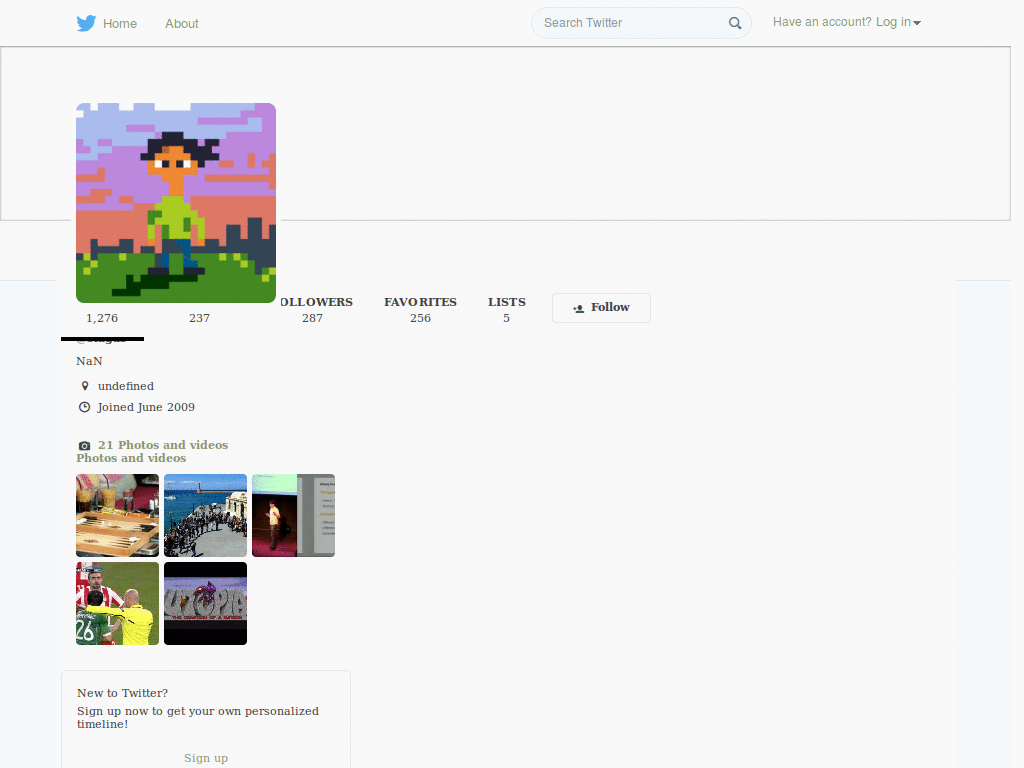Select the 'undefined' location text

126,386
